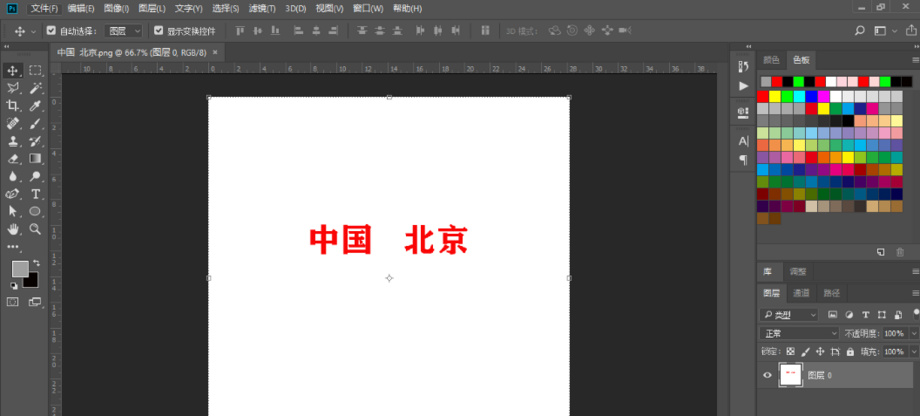The width and height of the screenshot is (920, 416).
Task: Select the Dodge tool
Action: 35,176
